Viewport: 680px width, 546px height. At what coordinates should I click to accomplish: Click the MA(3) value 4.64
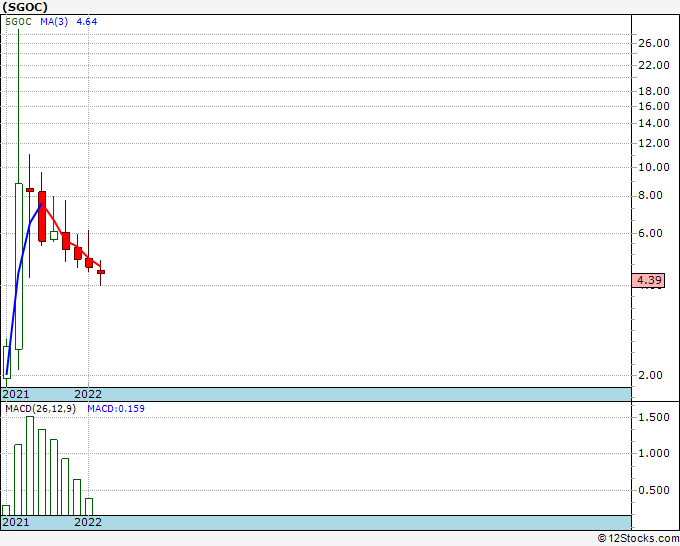point(87,22)
